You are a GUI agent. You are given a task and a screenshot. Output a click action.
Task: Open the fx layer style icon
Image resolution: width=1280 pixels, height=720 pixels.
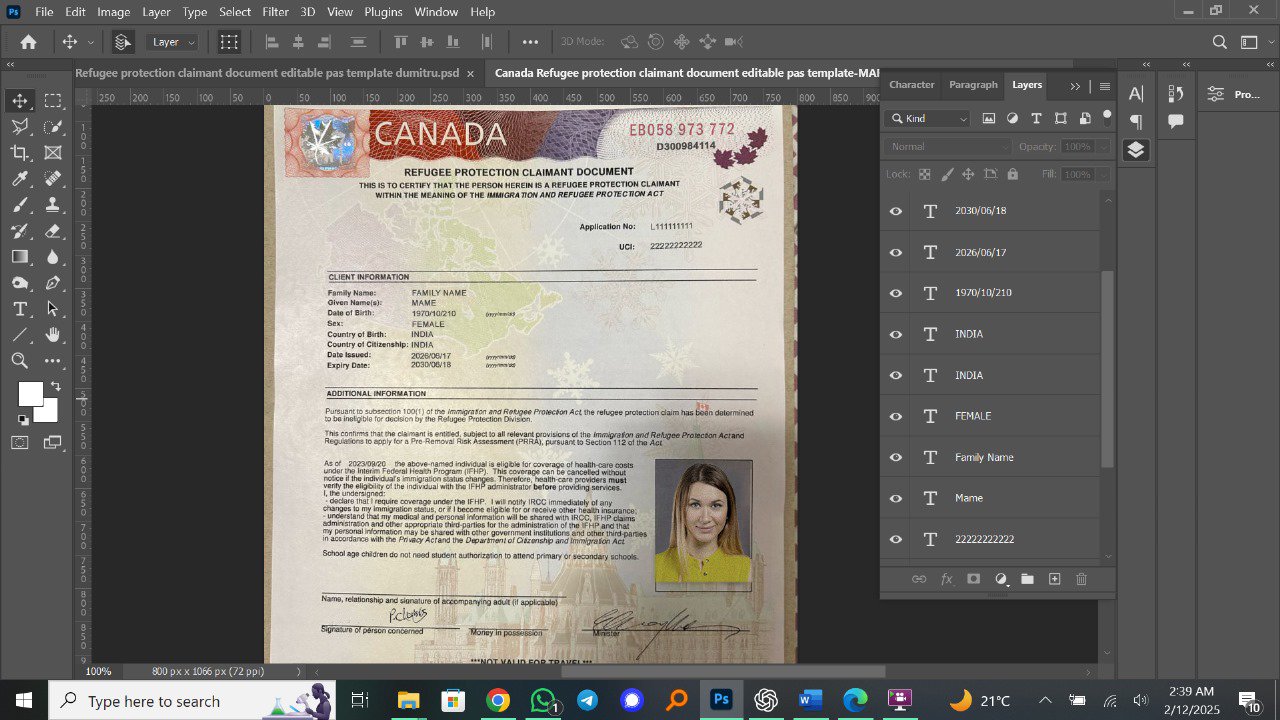point(946,579)
